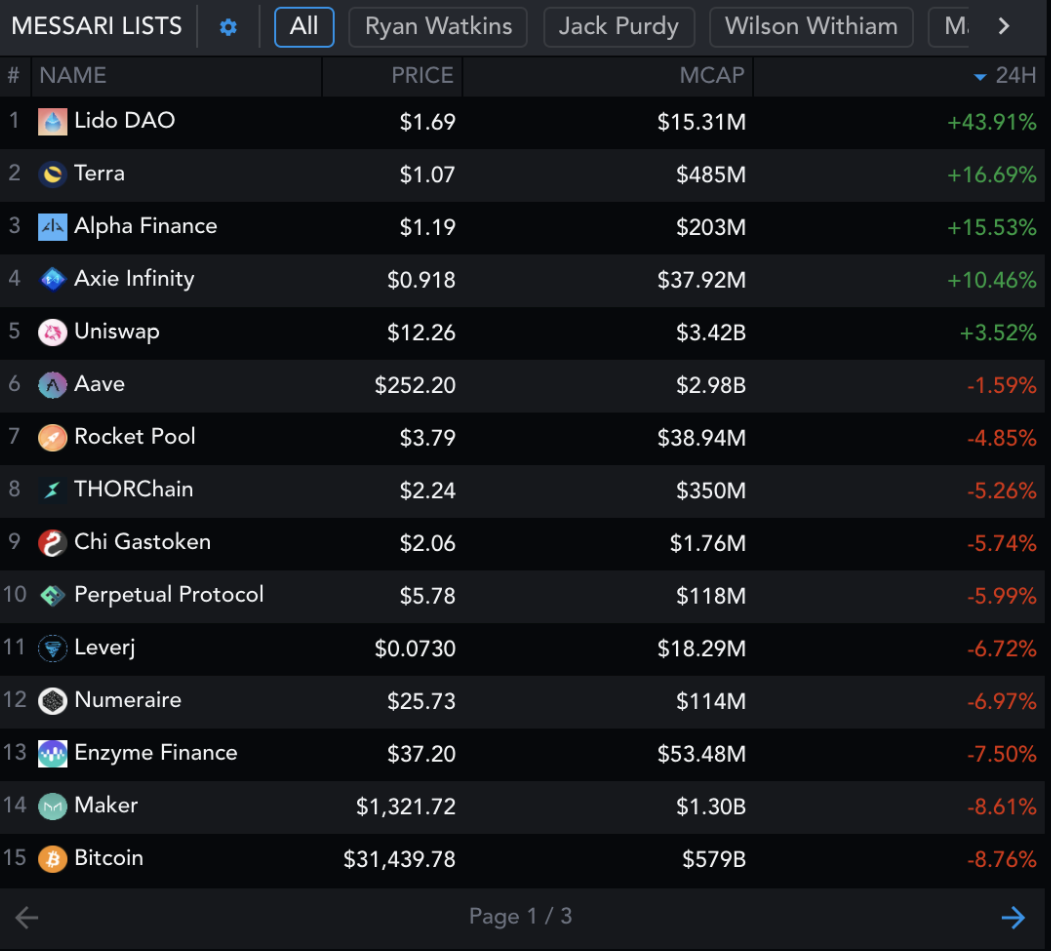Click the Numeraire logo icon
The image size is (1051, 951).
coord(52,700)
